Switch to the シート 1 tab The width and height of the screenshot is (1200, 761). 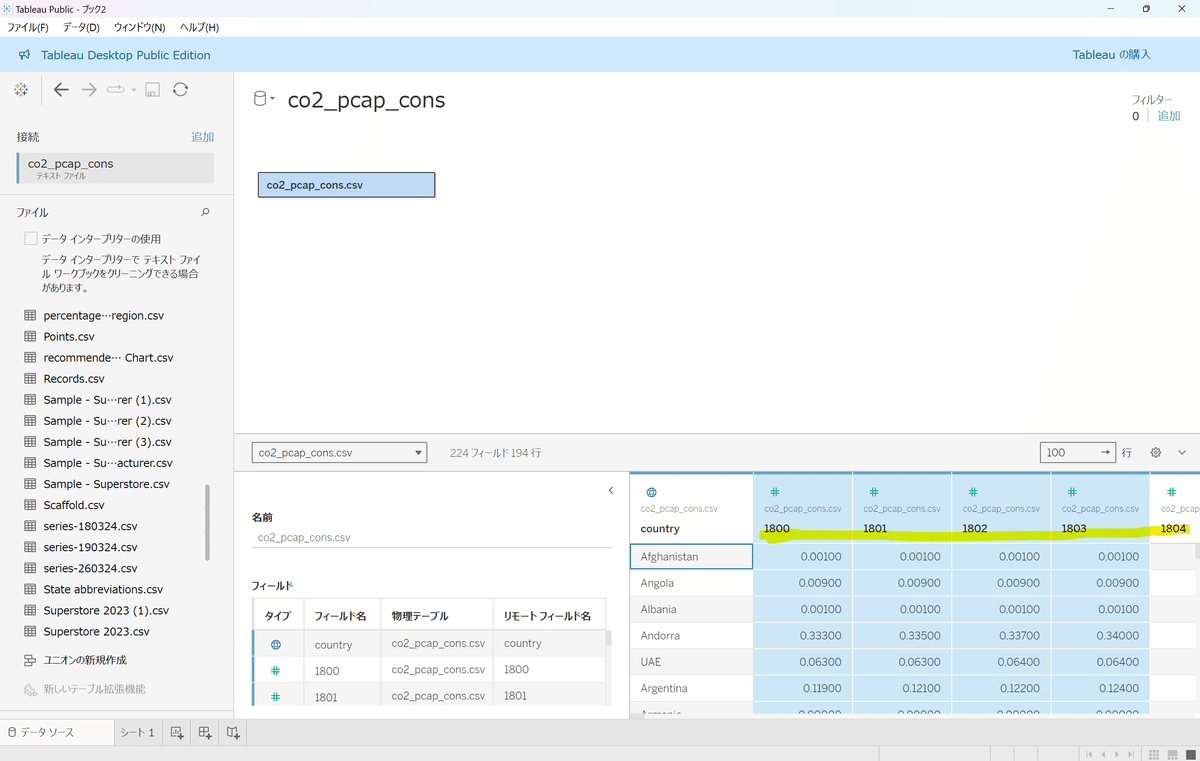137,733
